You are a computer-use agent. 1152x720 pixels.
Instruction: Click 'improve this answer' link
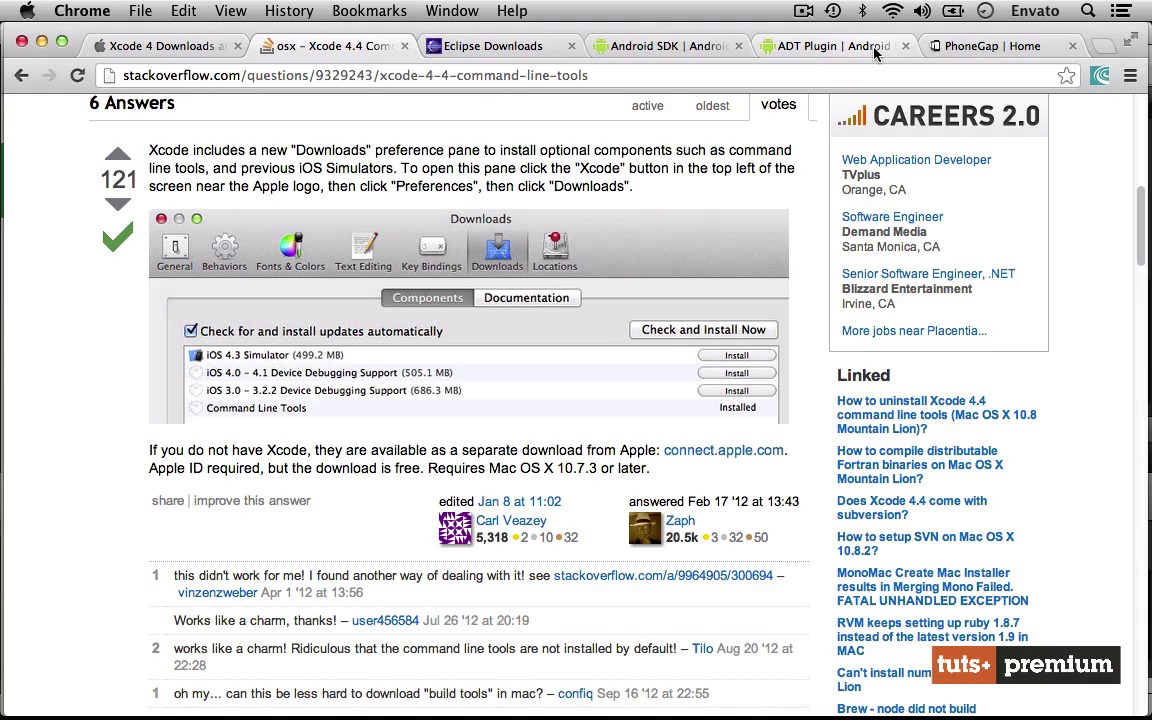click(252, 500)
